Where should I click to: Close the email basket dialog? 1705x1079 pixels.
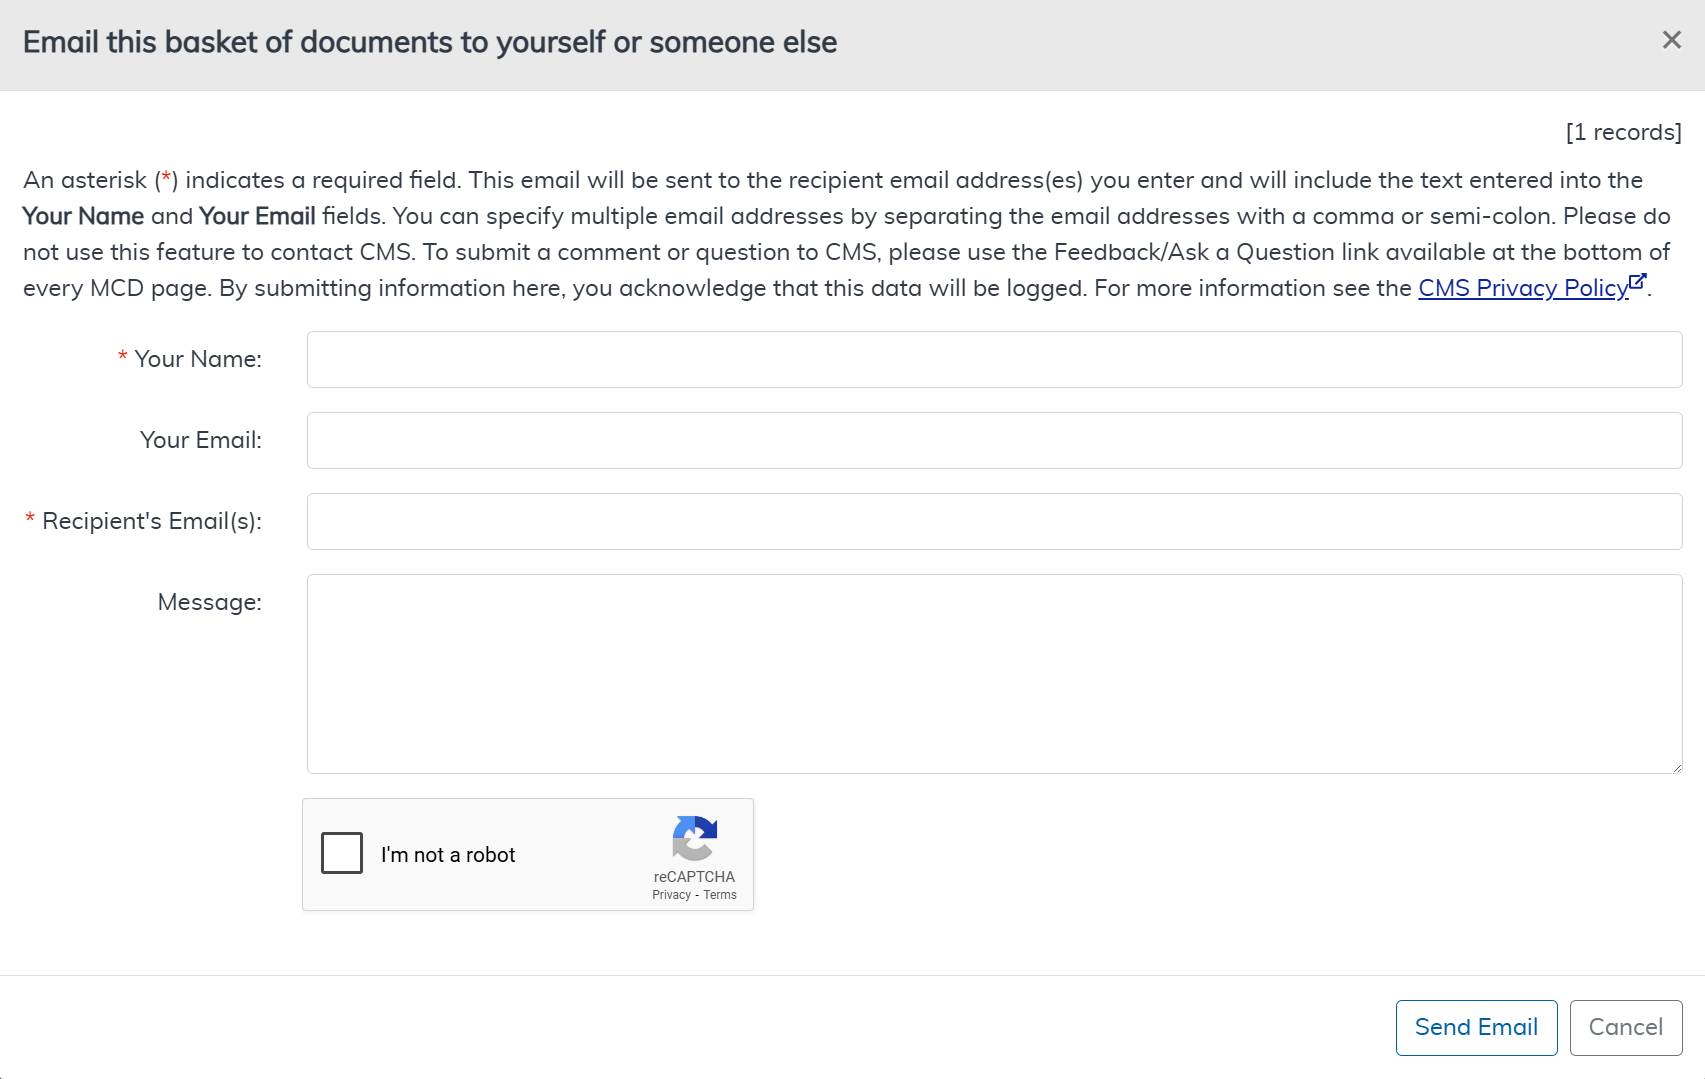coord(1671,40)
